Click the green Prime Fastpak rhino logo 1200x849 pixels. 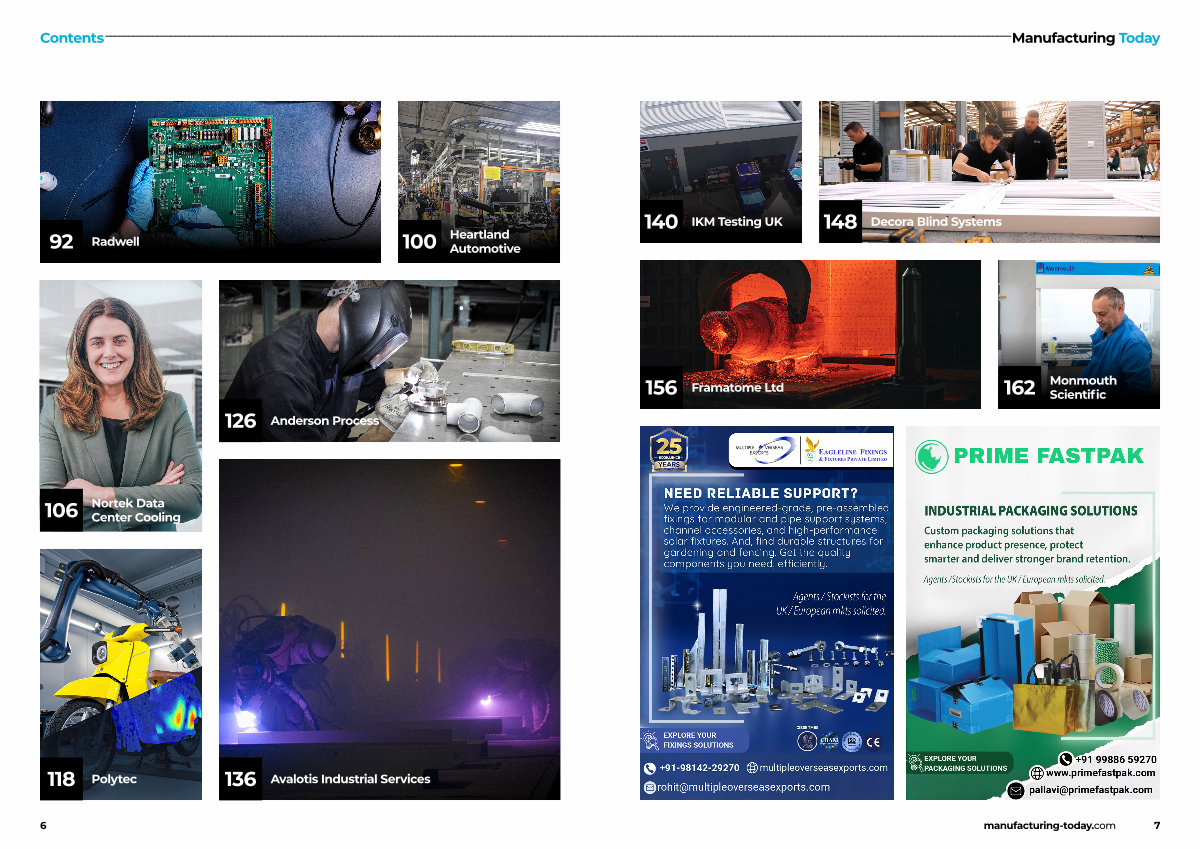[931, 456]
